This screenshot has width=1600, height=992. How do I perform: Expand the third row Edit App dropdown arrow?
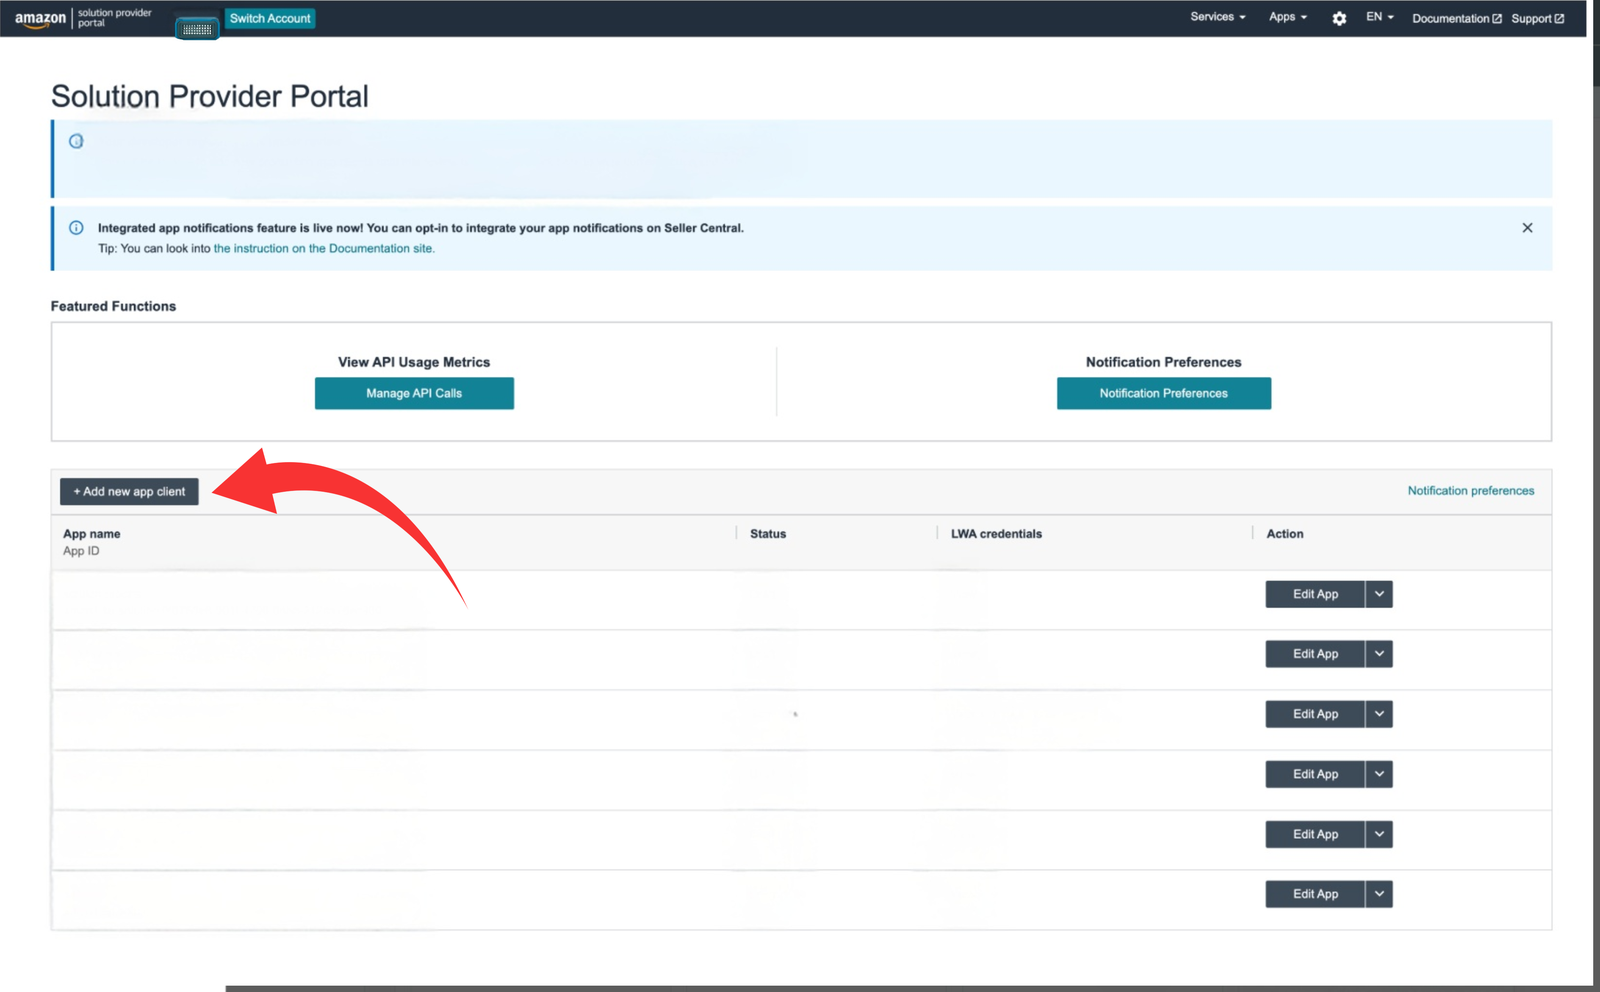point(1379,714)
